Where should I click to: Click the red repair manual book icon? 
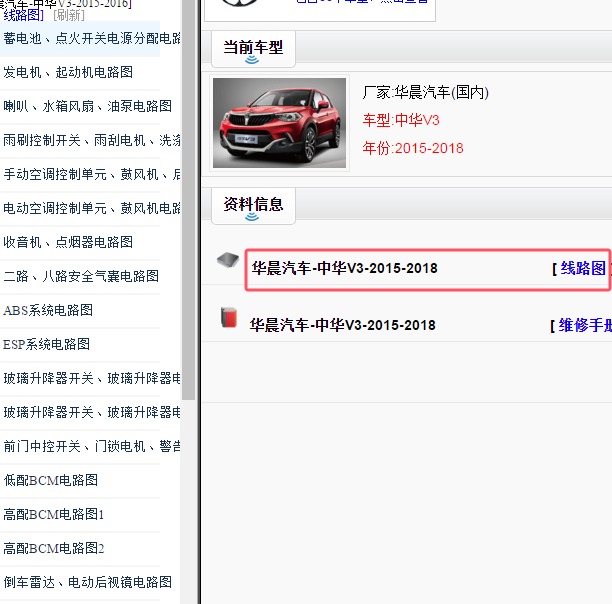click(229, 317)
